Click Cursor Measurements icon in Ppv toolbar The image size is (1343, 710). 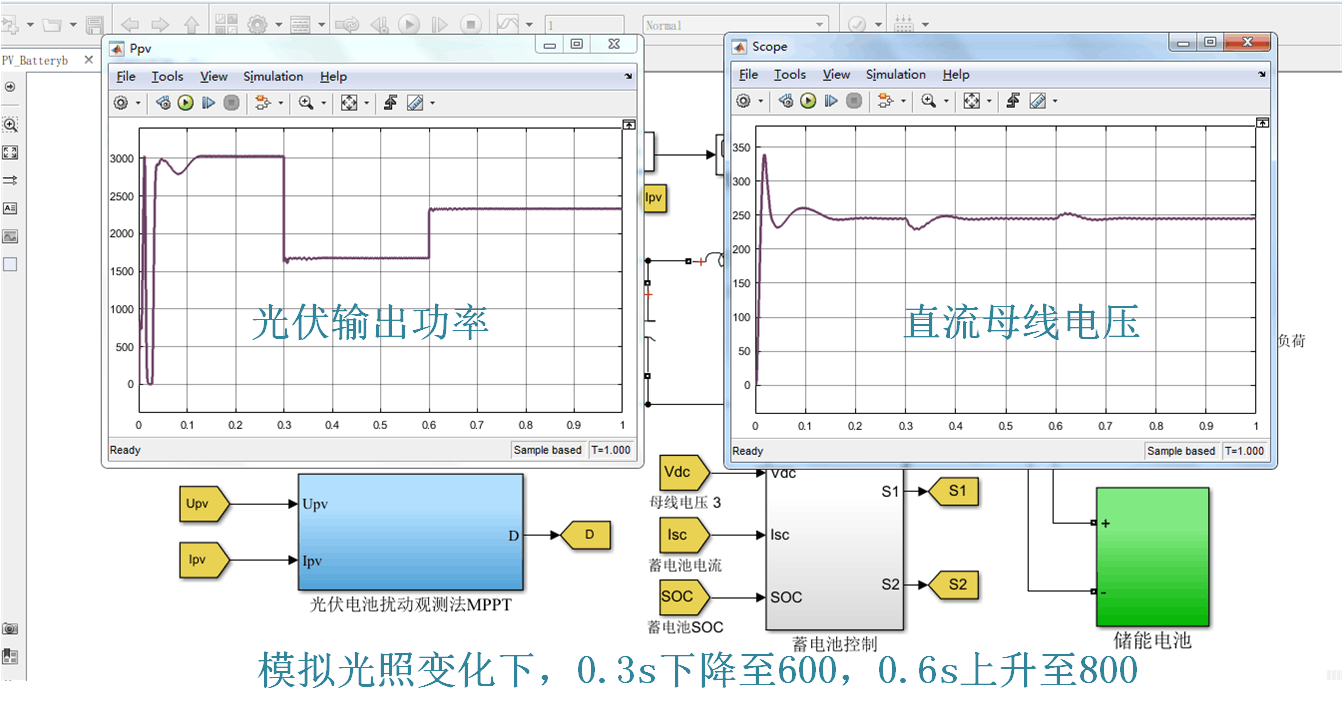tap(414, 102)
